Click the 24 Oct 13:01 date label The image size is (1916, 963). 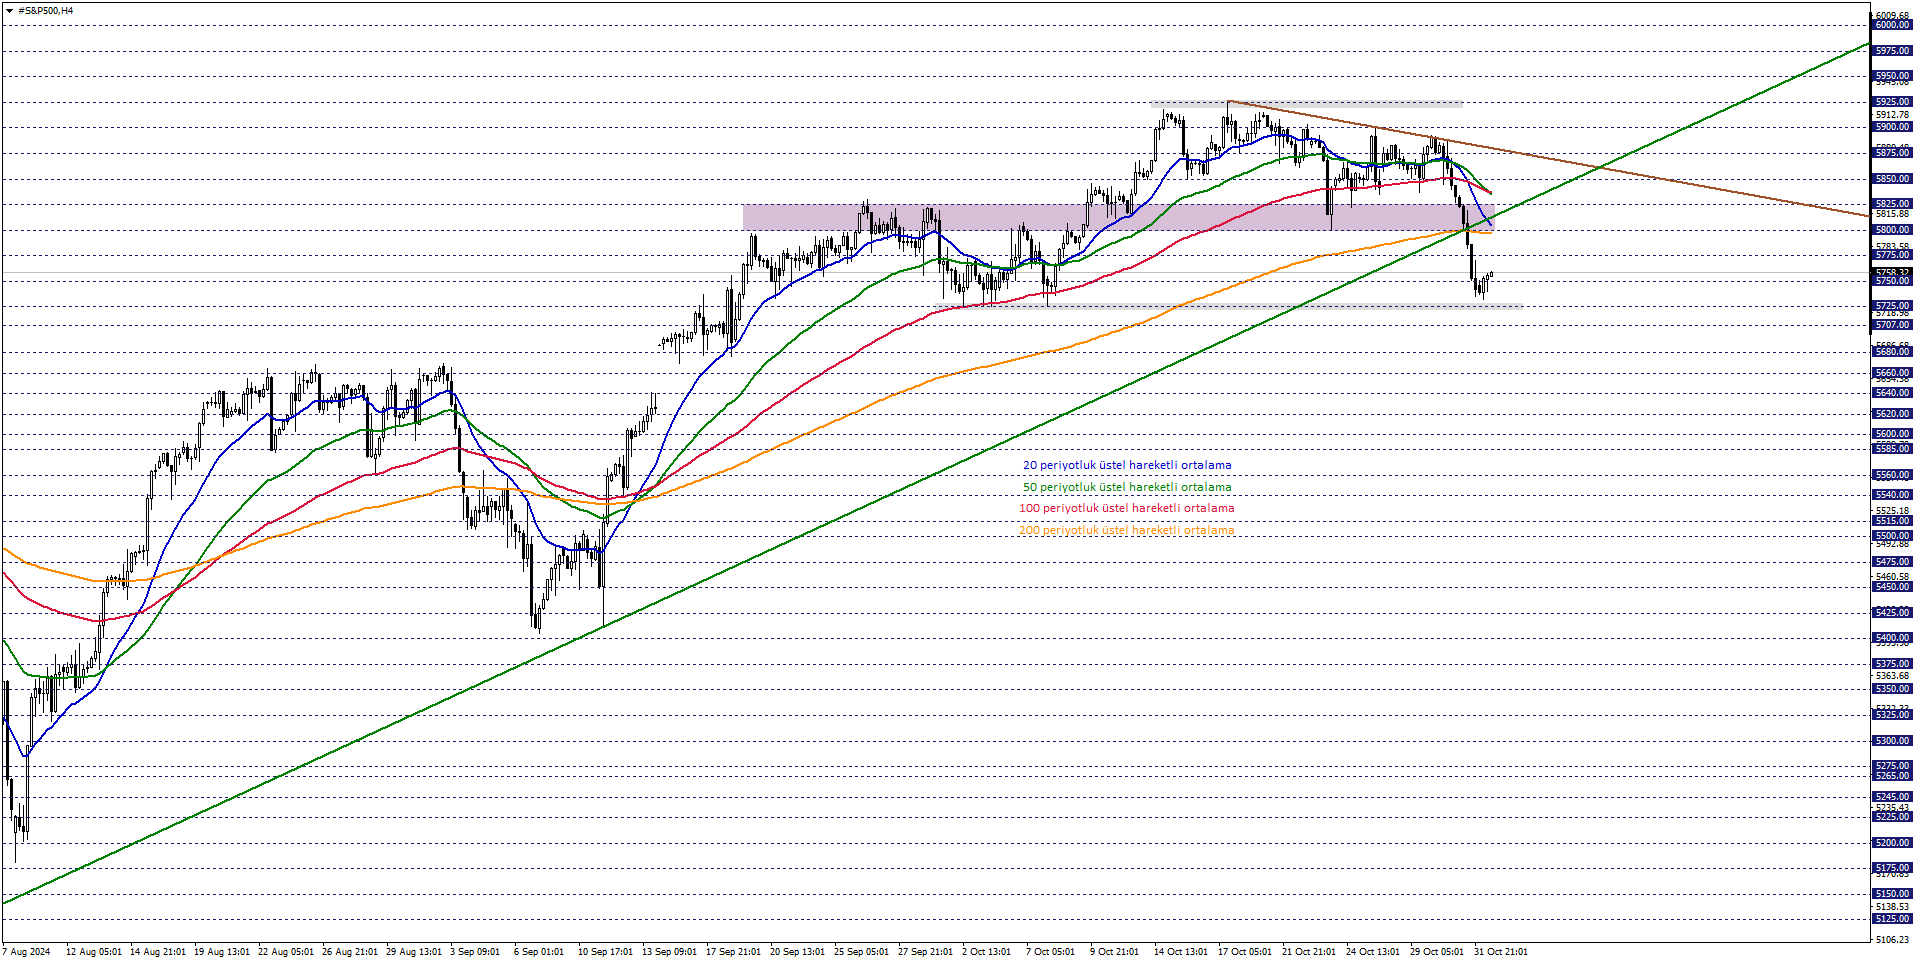click(x=1374, y=952)
